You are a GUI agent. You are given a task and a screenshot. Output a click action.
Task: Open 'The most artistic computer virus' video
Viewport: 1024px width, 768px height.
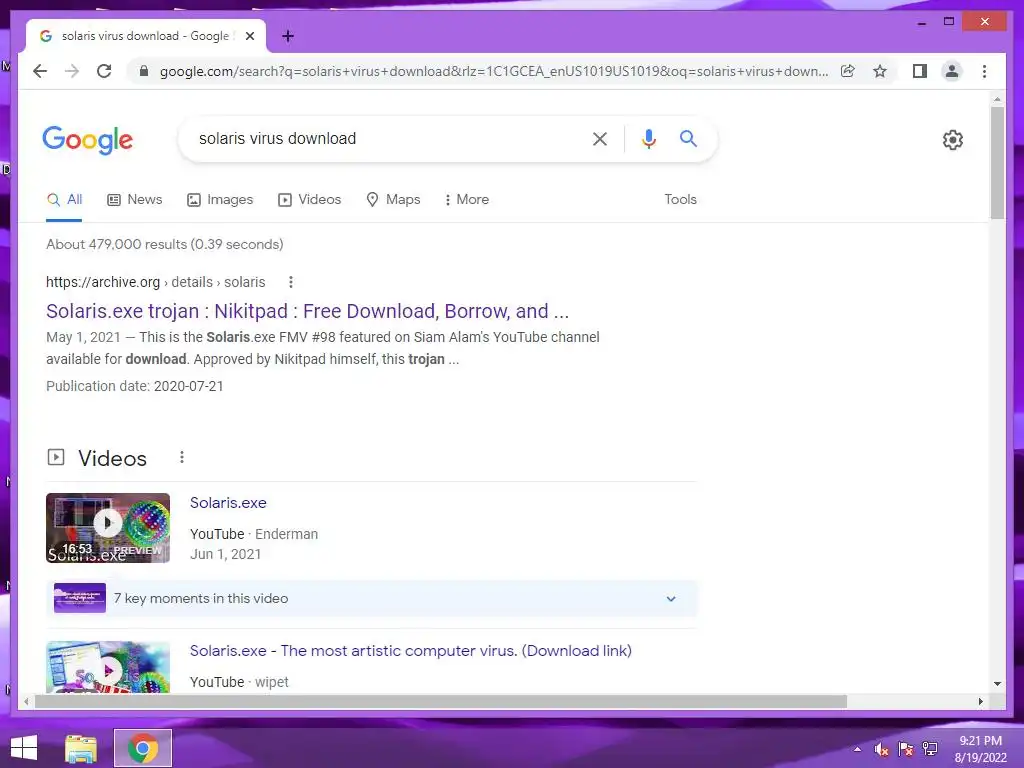point(411,650)
